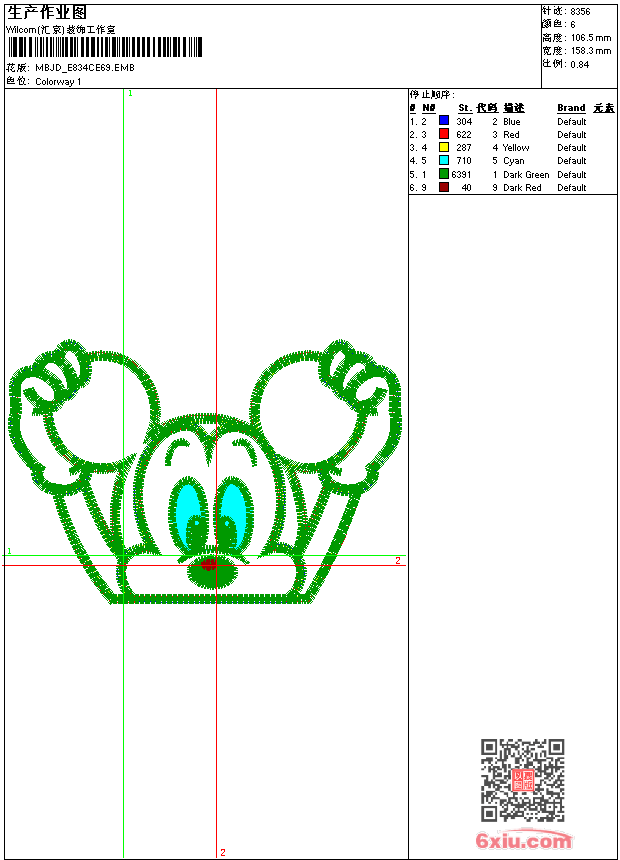
Task: Click the 'Dark Green' description text
Action: click(526, 174)
